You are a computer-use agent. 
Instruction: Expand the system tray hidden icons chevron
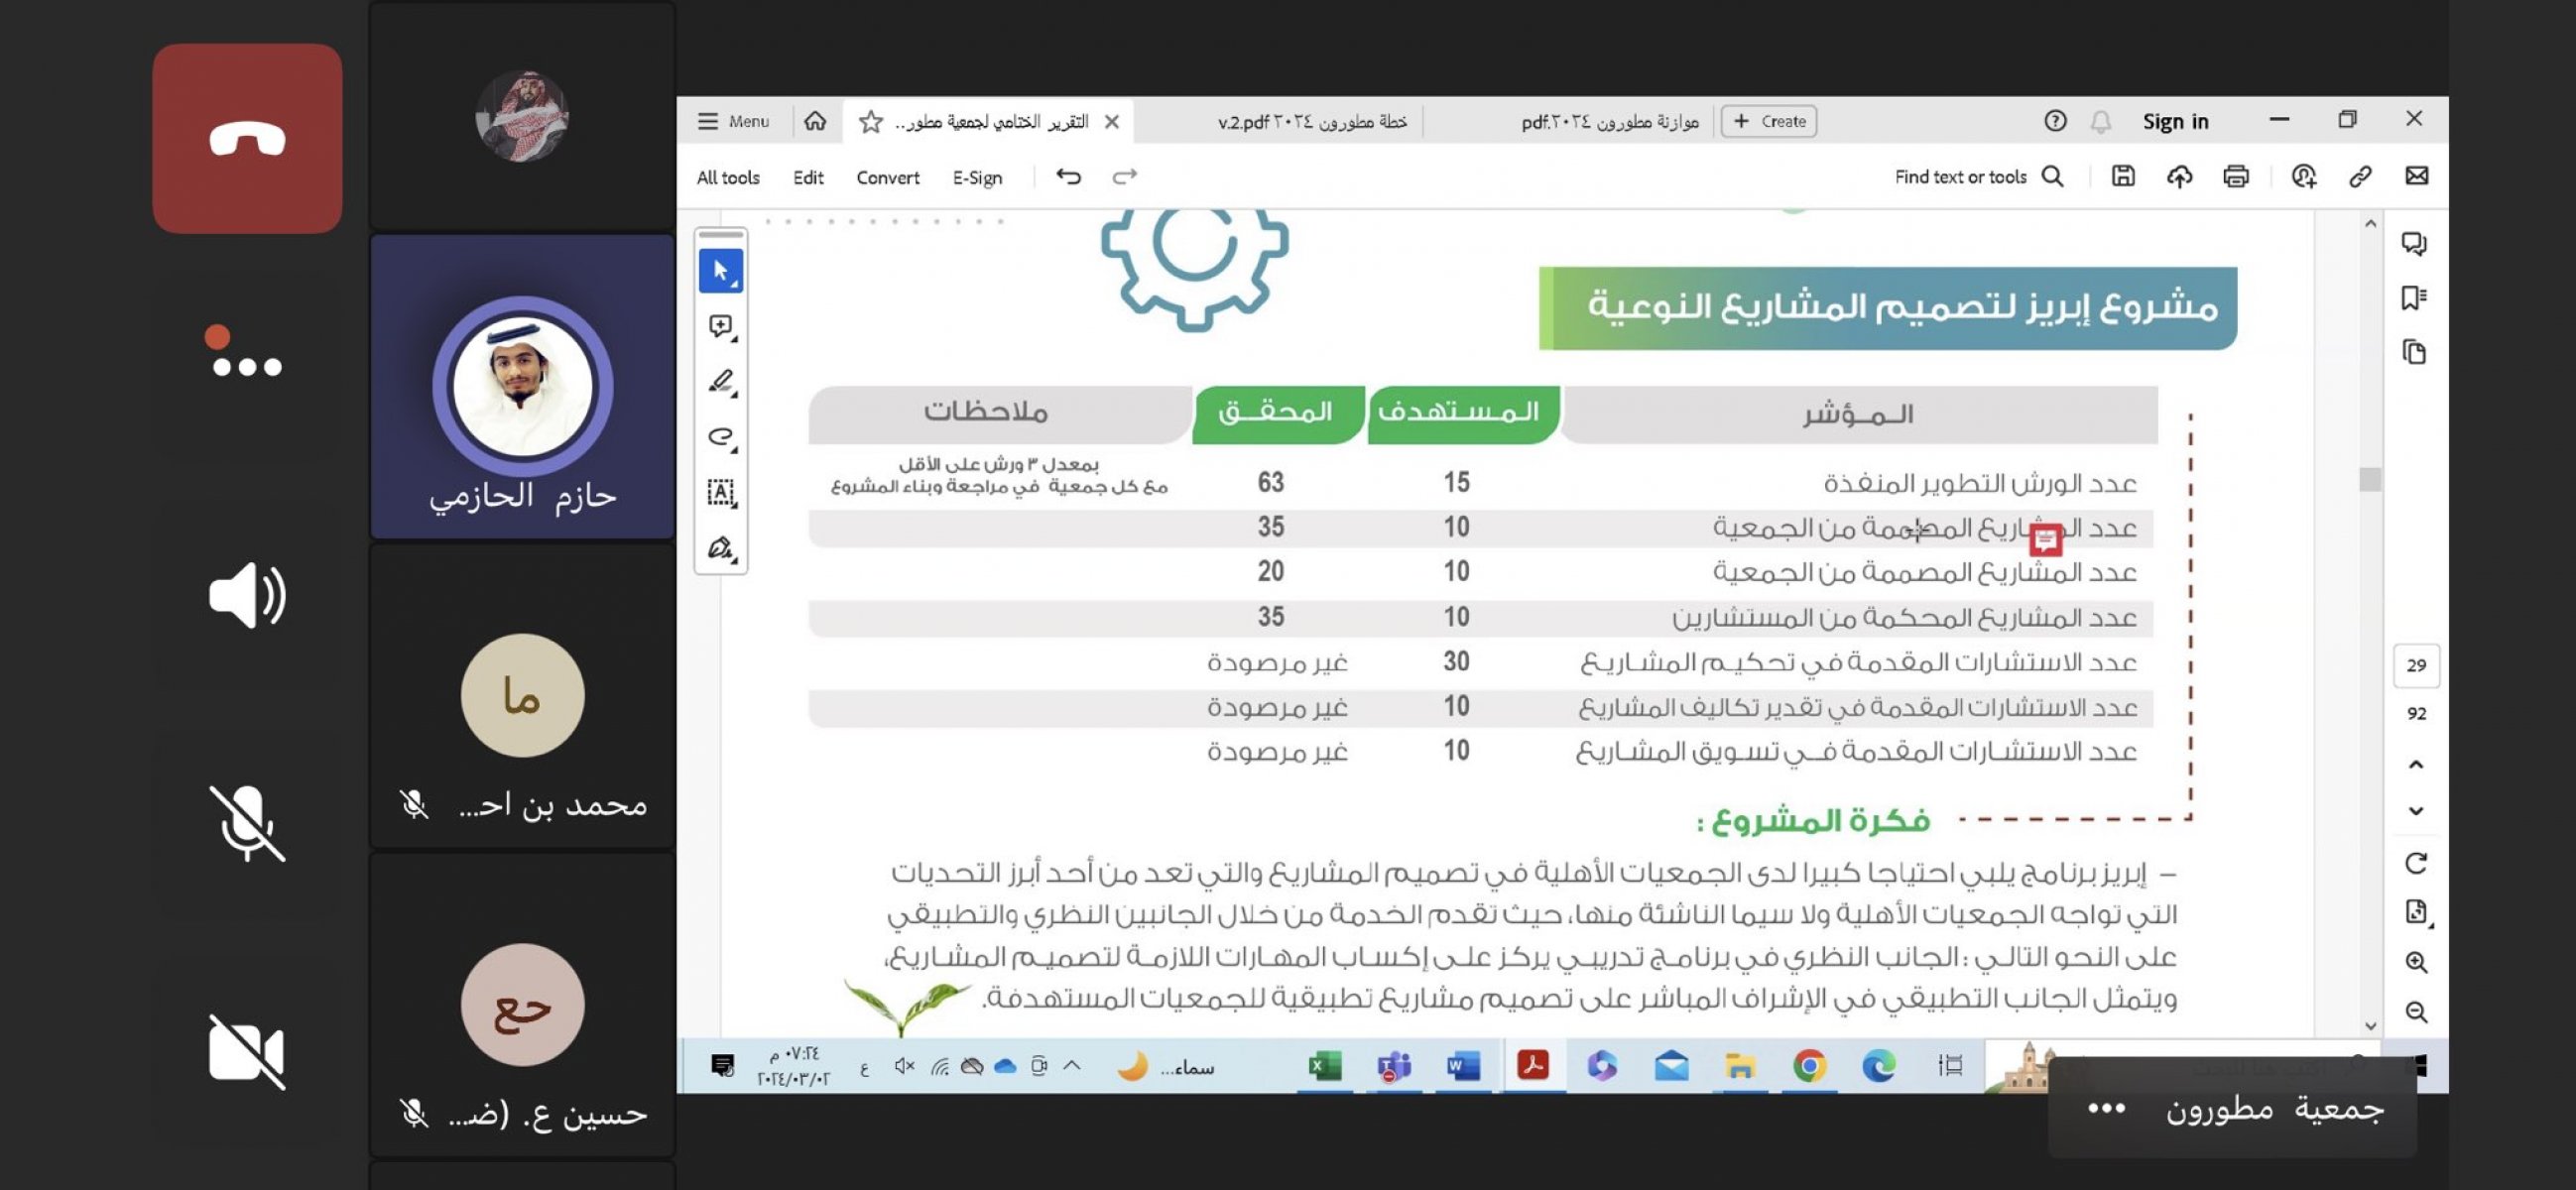point(1071,1065)
